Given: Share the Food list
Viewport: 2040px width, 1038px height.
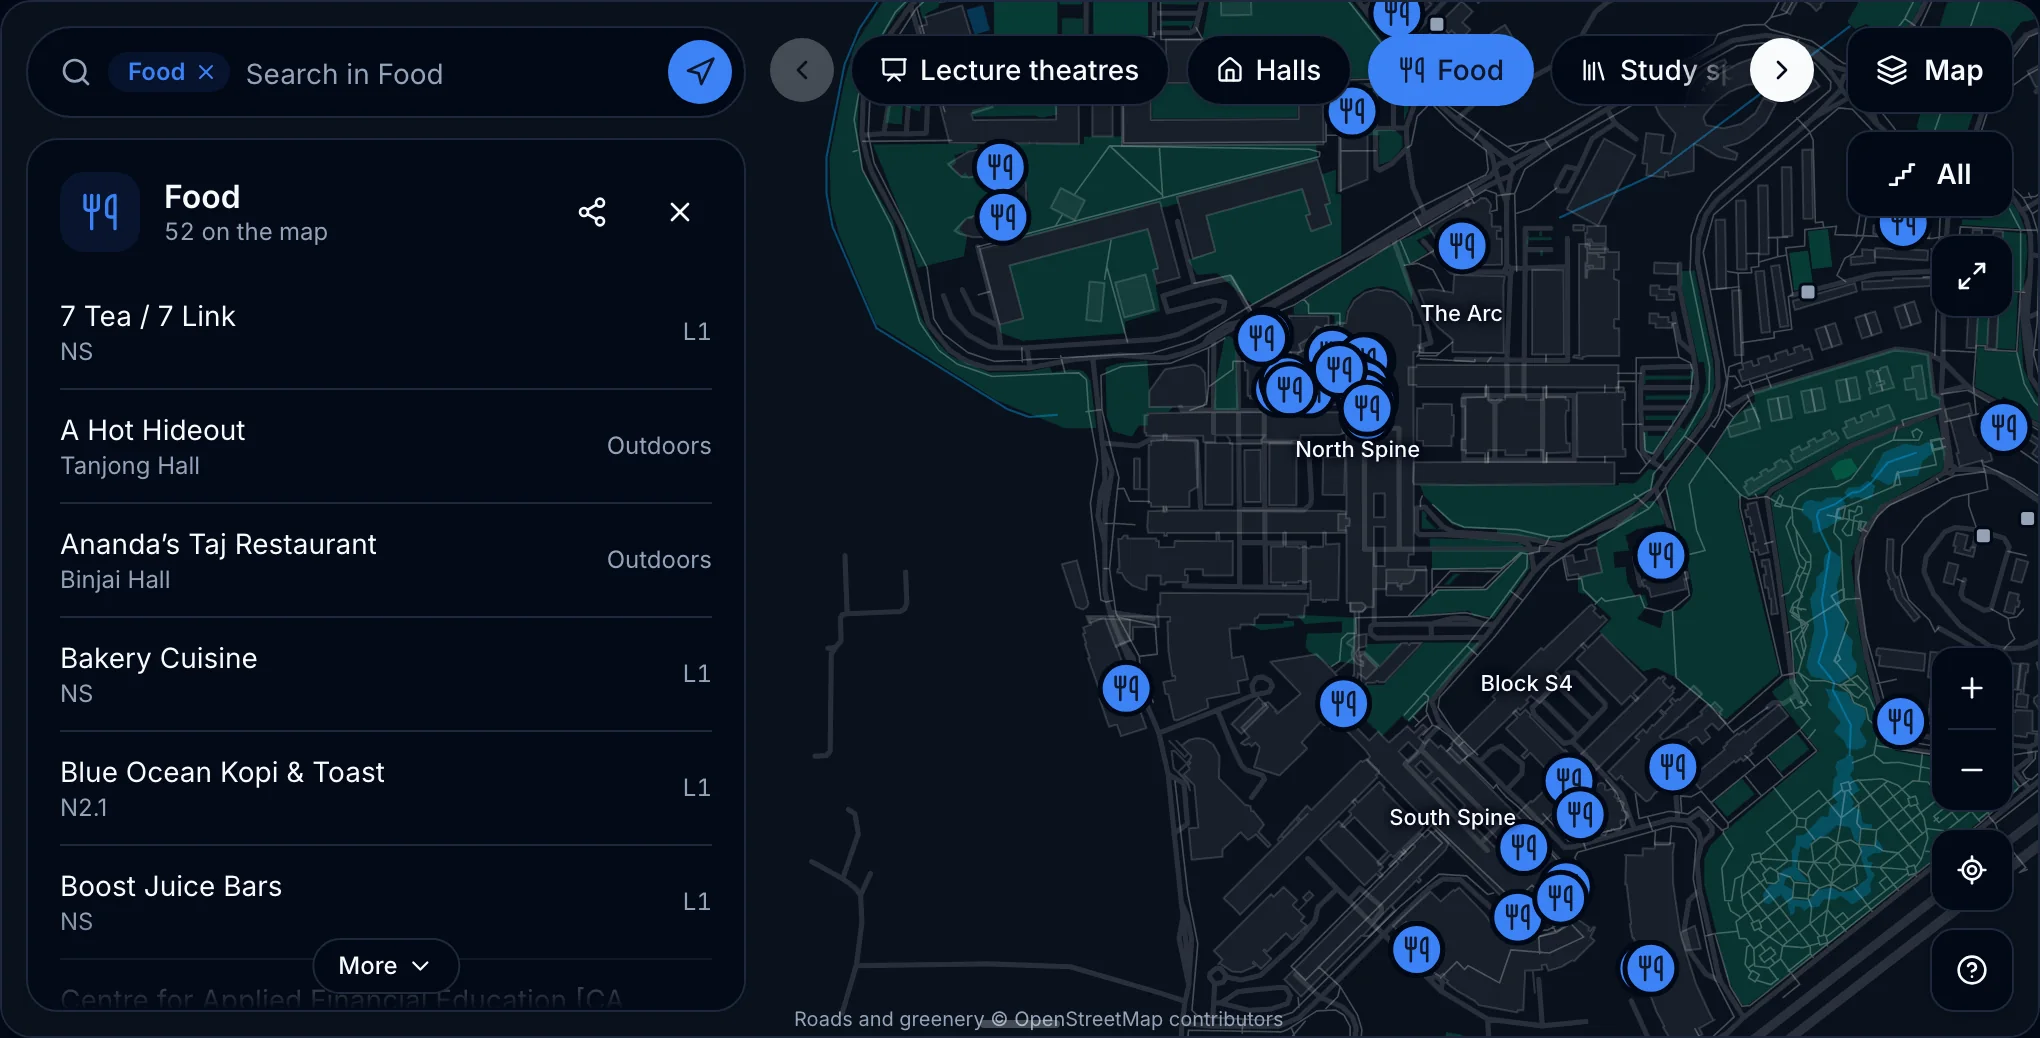Looking at the screenshot, I should (x=592, y=212).
